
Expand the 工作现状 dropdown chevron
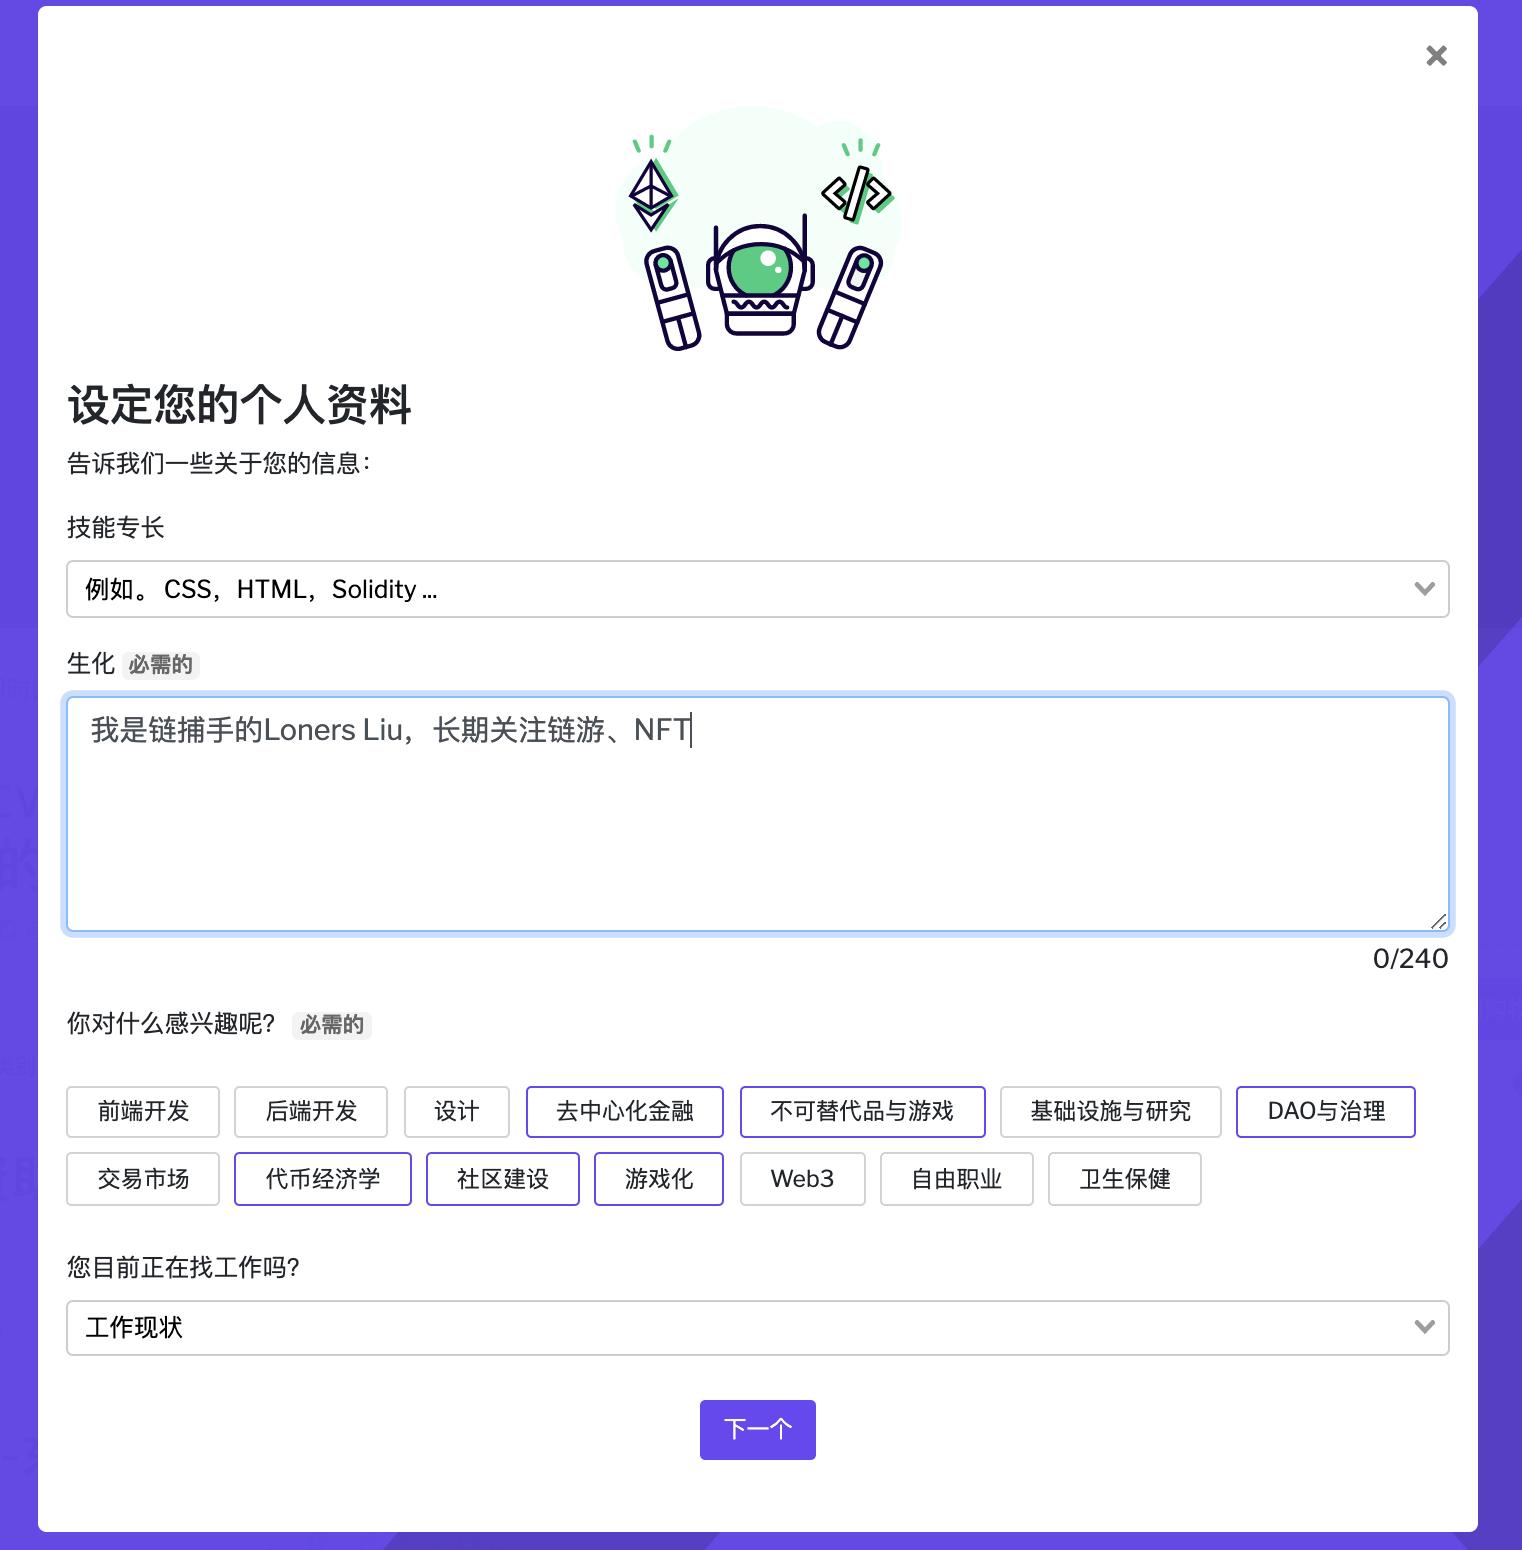pyautogui.click(x=1424, y=1327)
